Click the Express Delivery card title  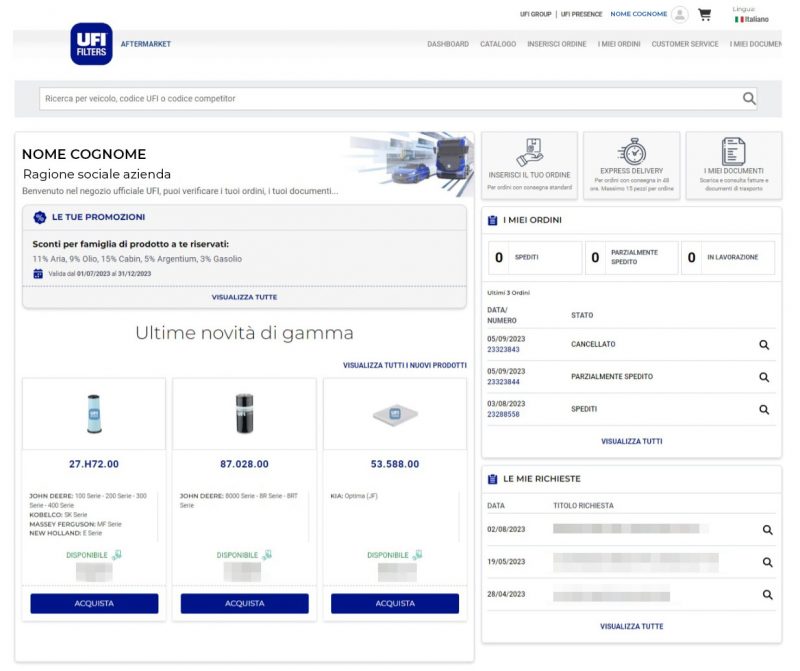tap(632, 171)
